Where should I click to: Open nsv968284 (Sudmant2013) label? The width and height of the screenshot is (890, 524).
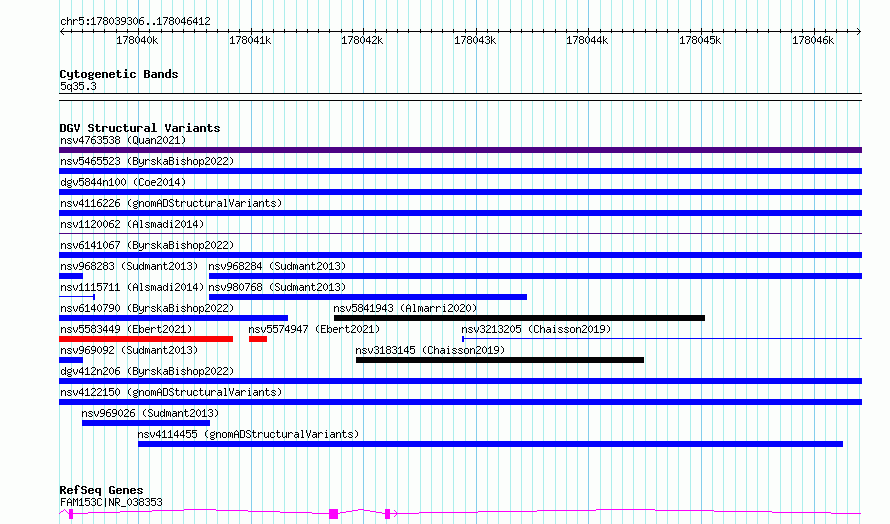(277, 266)
